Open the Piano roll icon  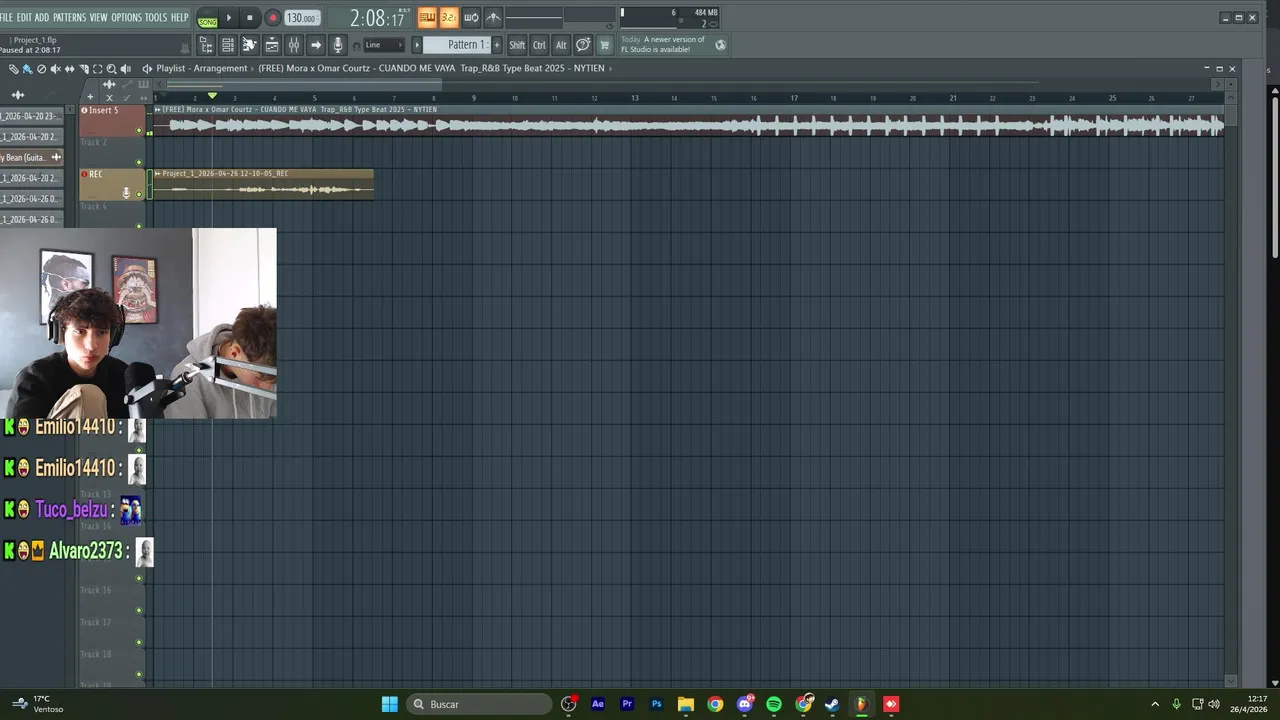[250, 45]
